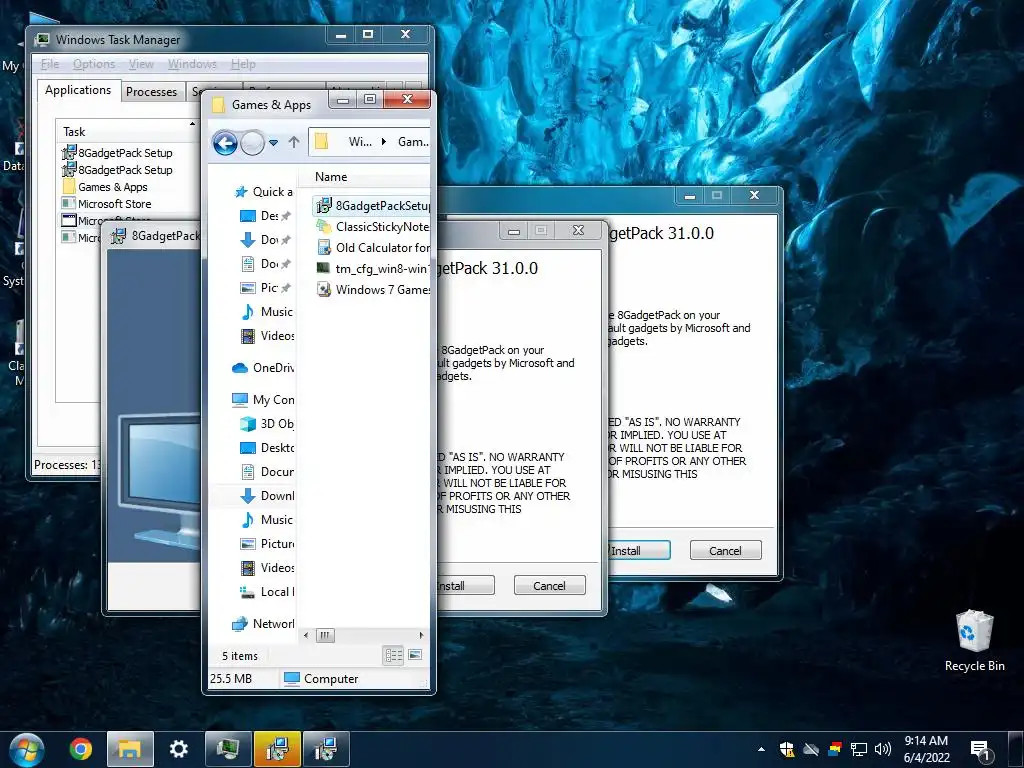The height and width of the screenshot is (768, 1024).
Task: Switch to Processes tab in Task Manager
Action: pyautogui.click(x=152, y=92)
